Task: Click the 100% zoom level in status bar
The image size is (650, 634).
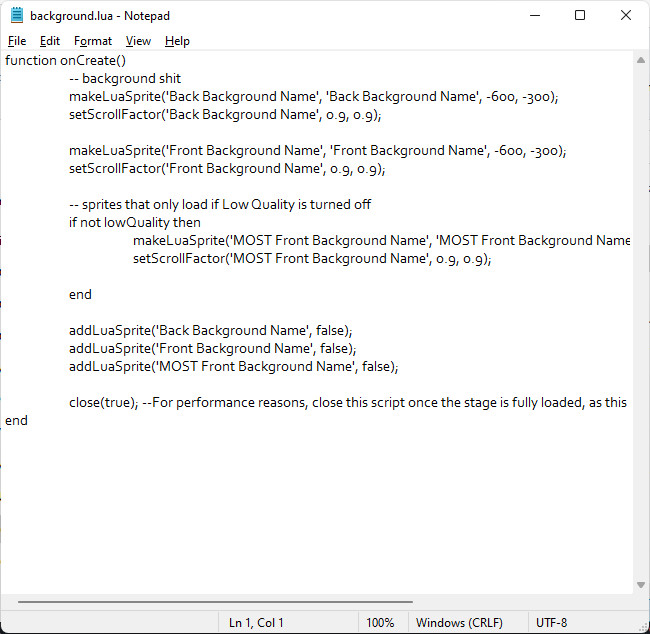Action: coord(380,622)
